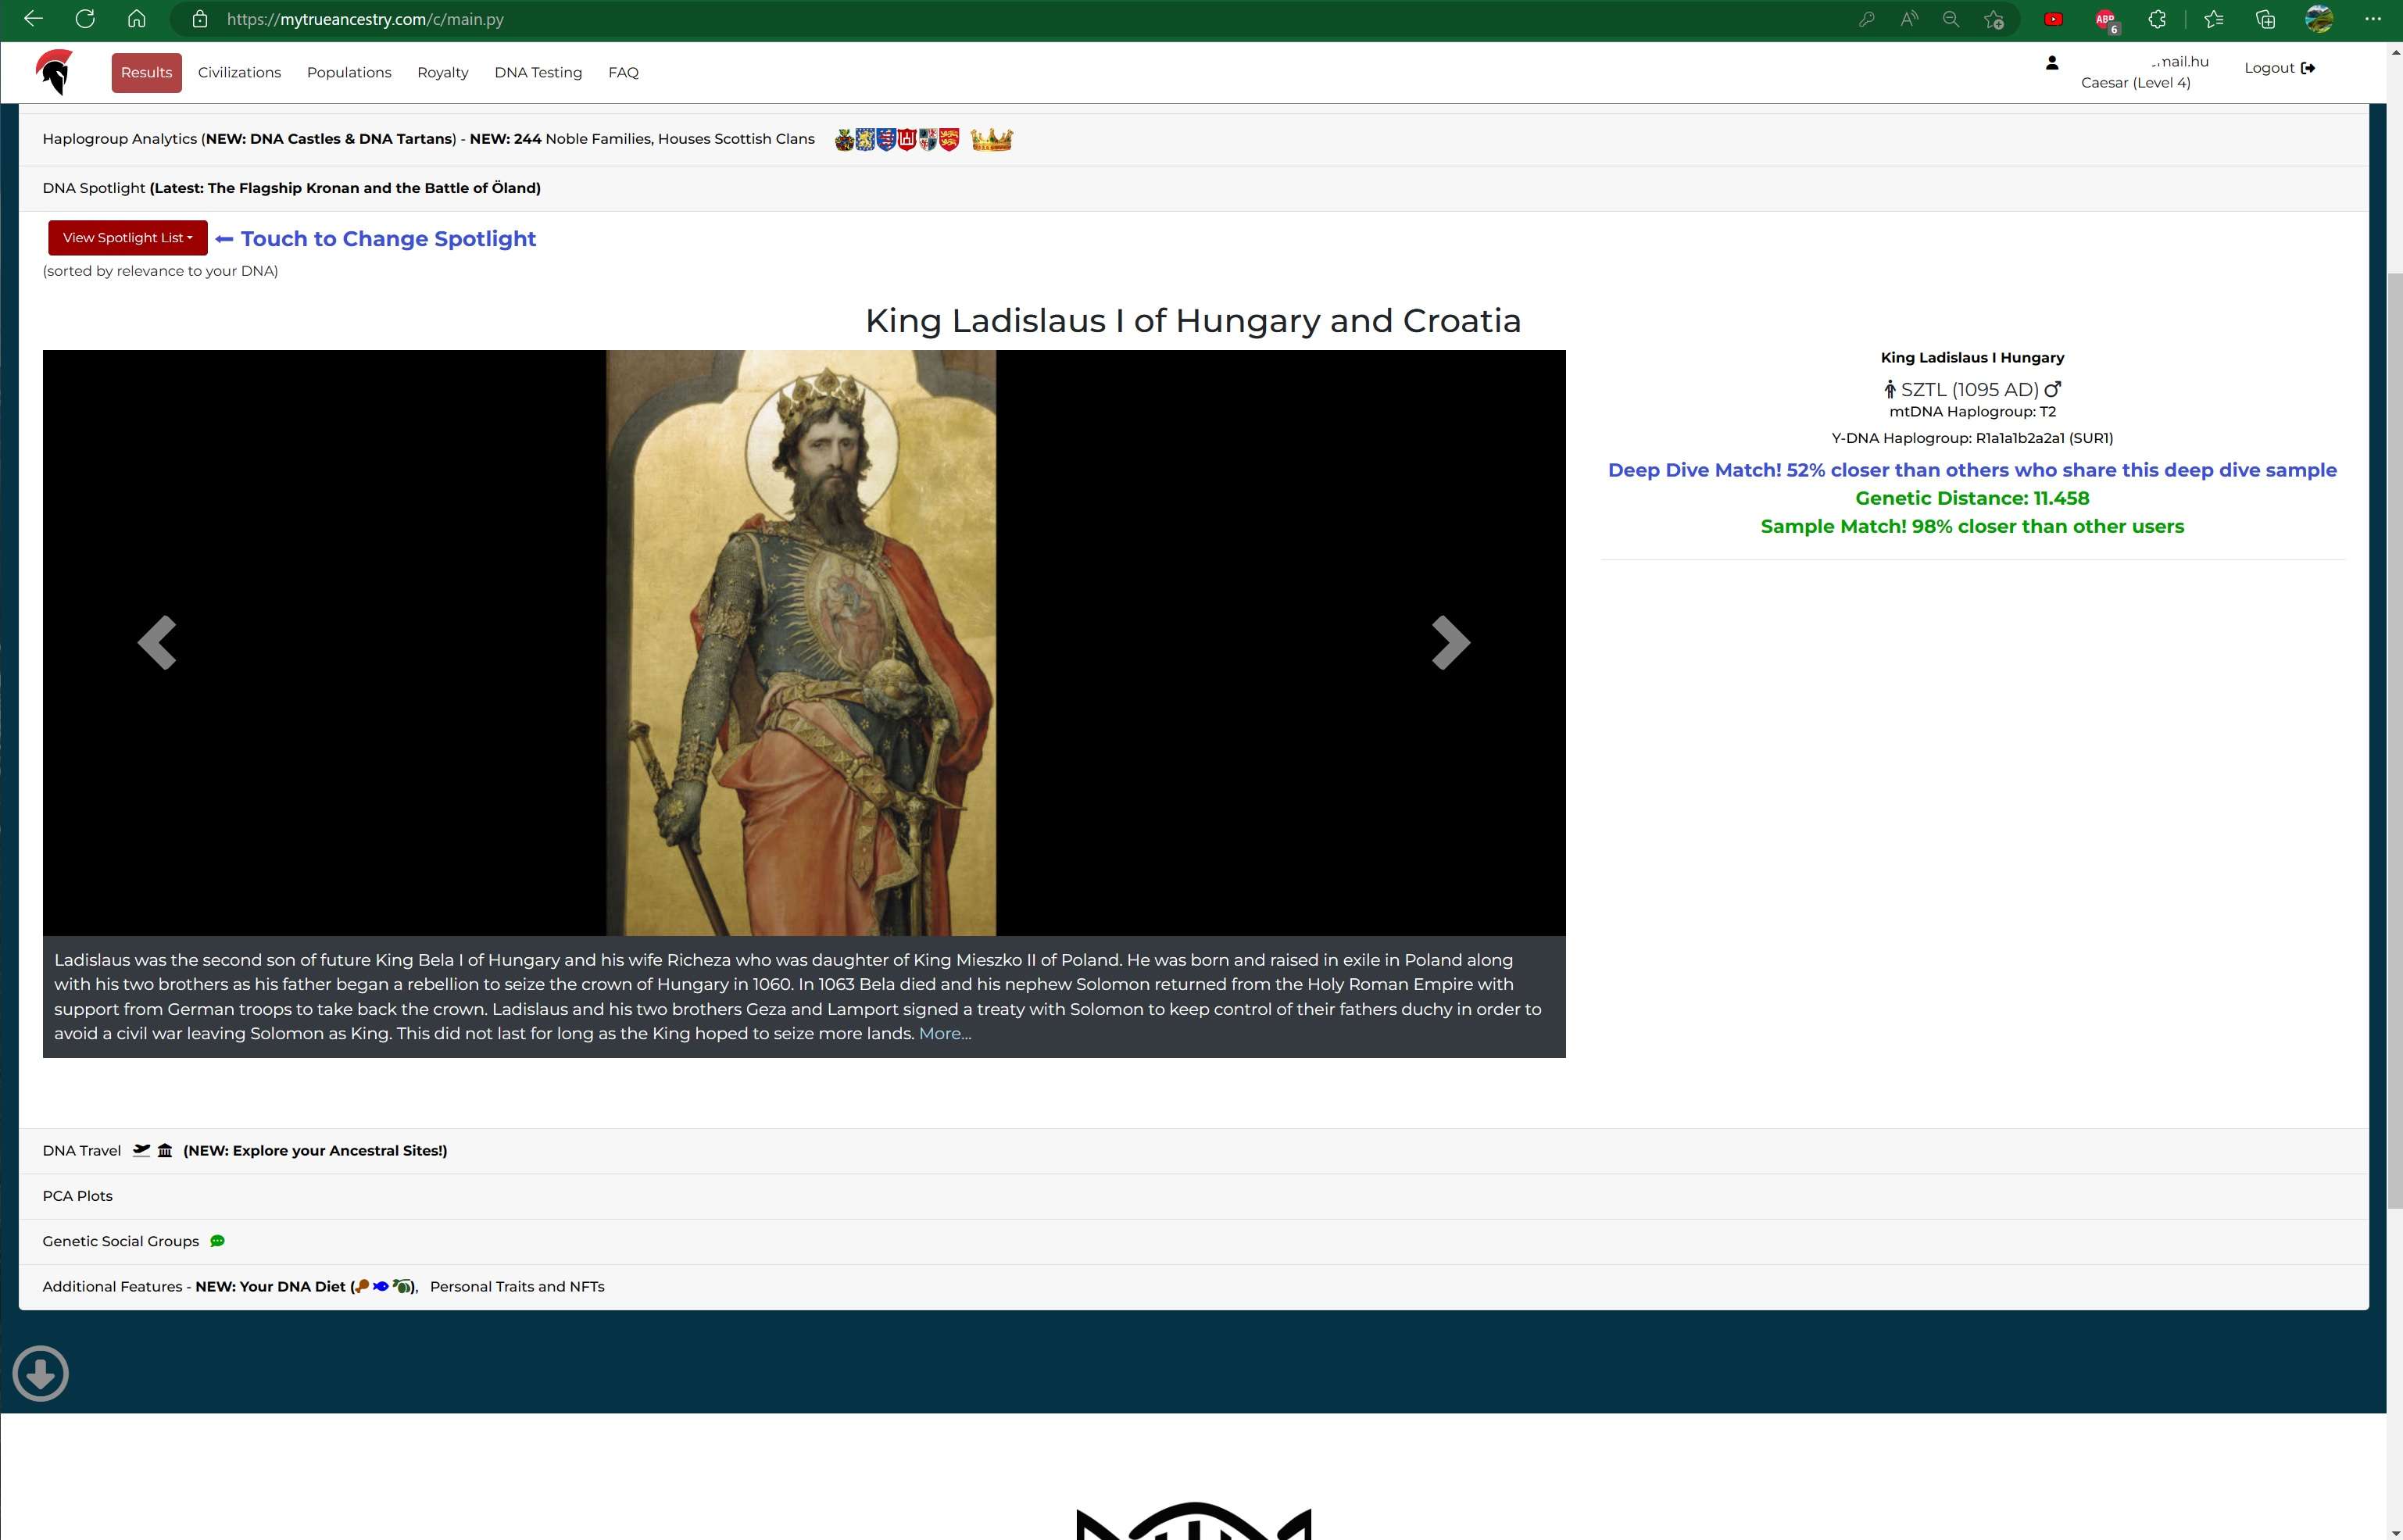The image size is (2403, 1540).
Task: Click the SZTL (1095 AD) sample label
Action: tap(1969, 390)
